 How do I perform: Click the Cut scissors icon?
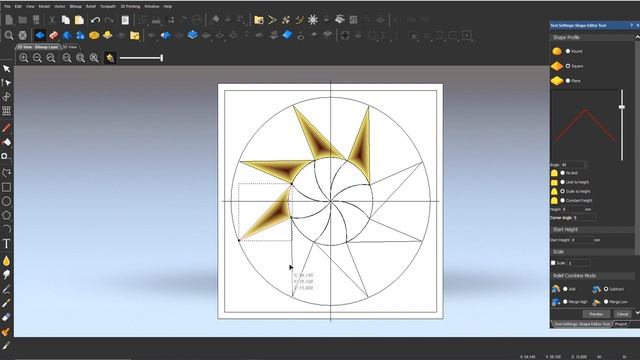click(52, 20)
